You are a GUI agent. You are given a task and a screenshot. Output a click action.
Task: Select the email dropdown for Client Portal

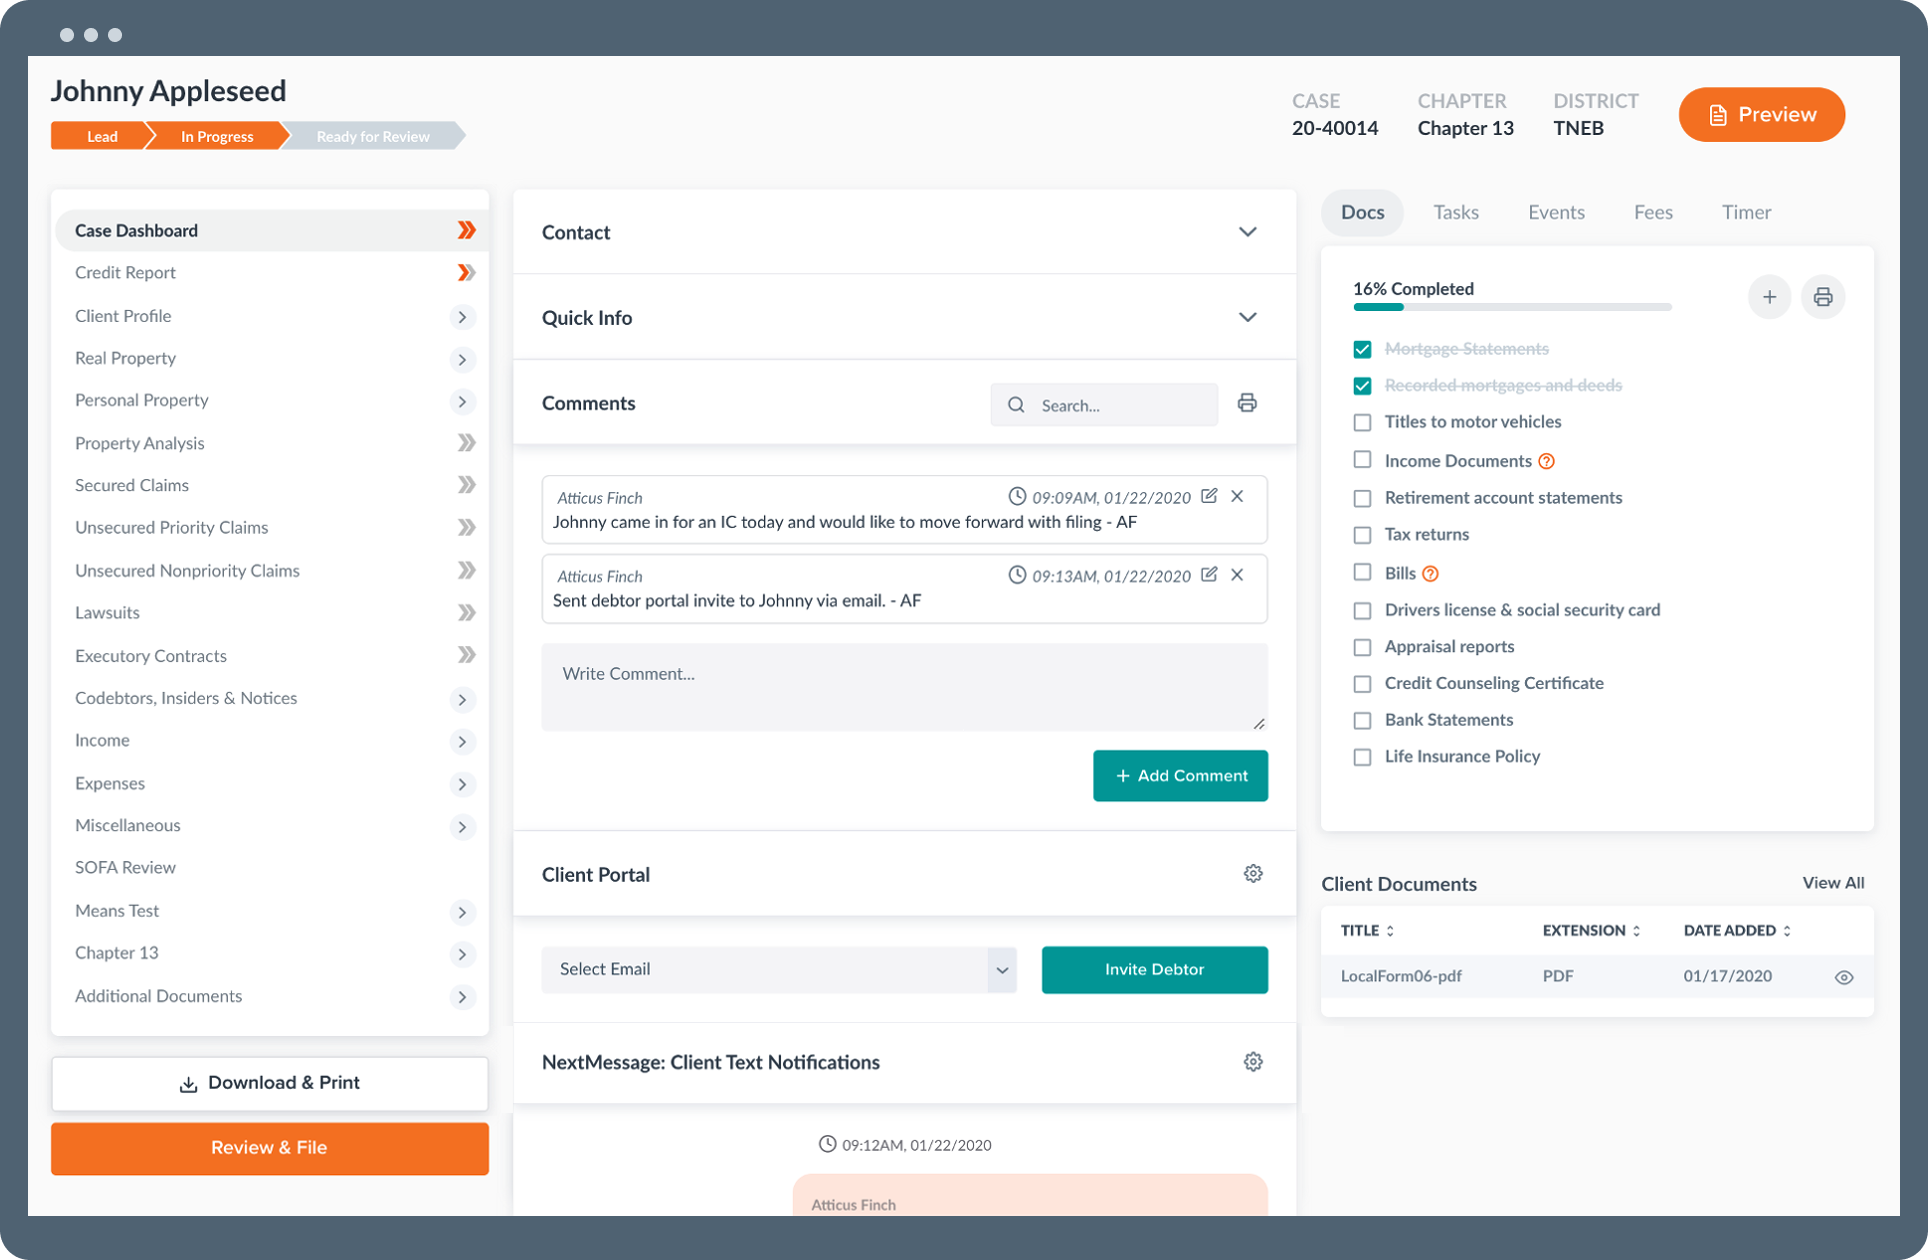point(779,968)
